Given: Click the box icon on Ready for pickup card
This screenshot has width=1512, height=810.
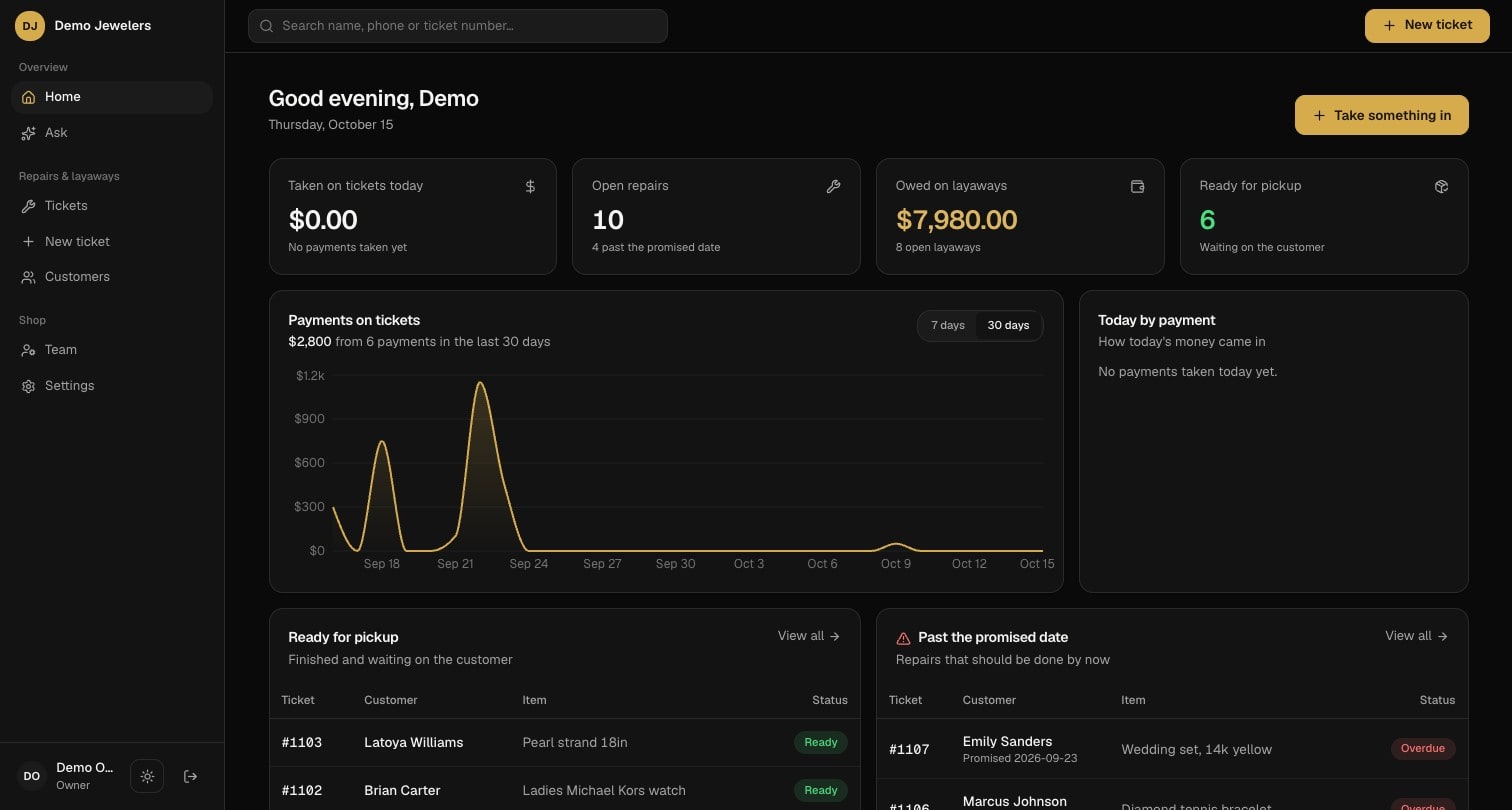Looking at the screenshot, I should 1441,186.
